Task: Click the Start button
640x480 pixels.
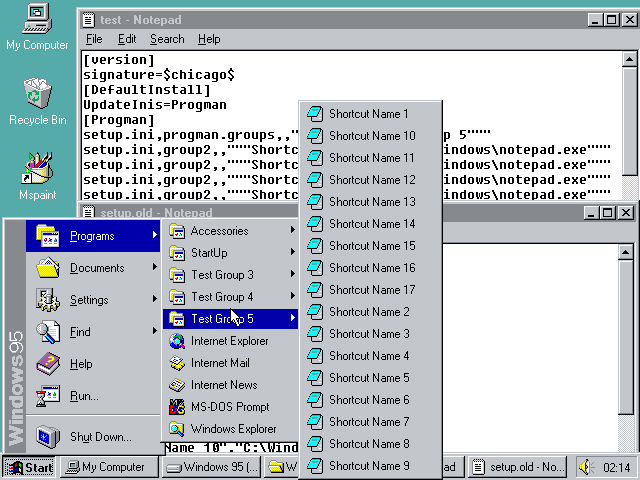Action: point(29,467)
